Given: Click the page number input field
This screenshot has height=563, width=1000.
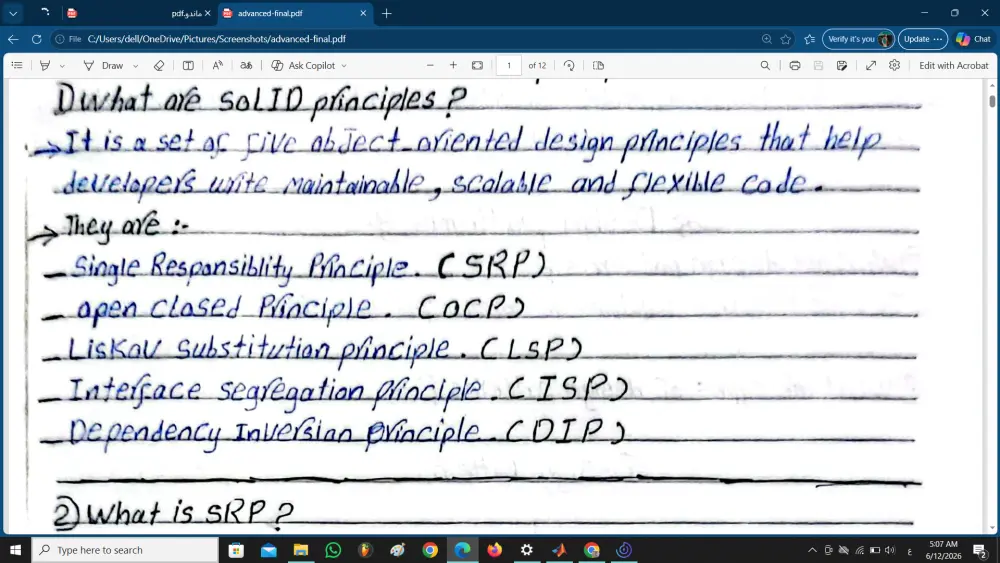Looking at the screenshot, I should tap(509, 65).
